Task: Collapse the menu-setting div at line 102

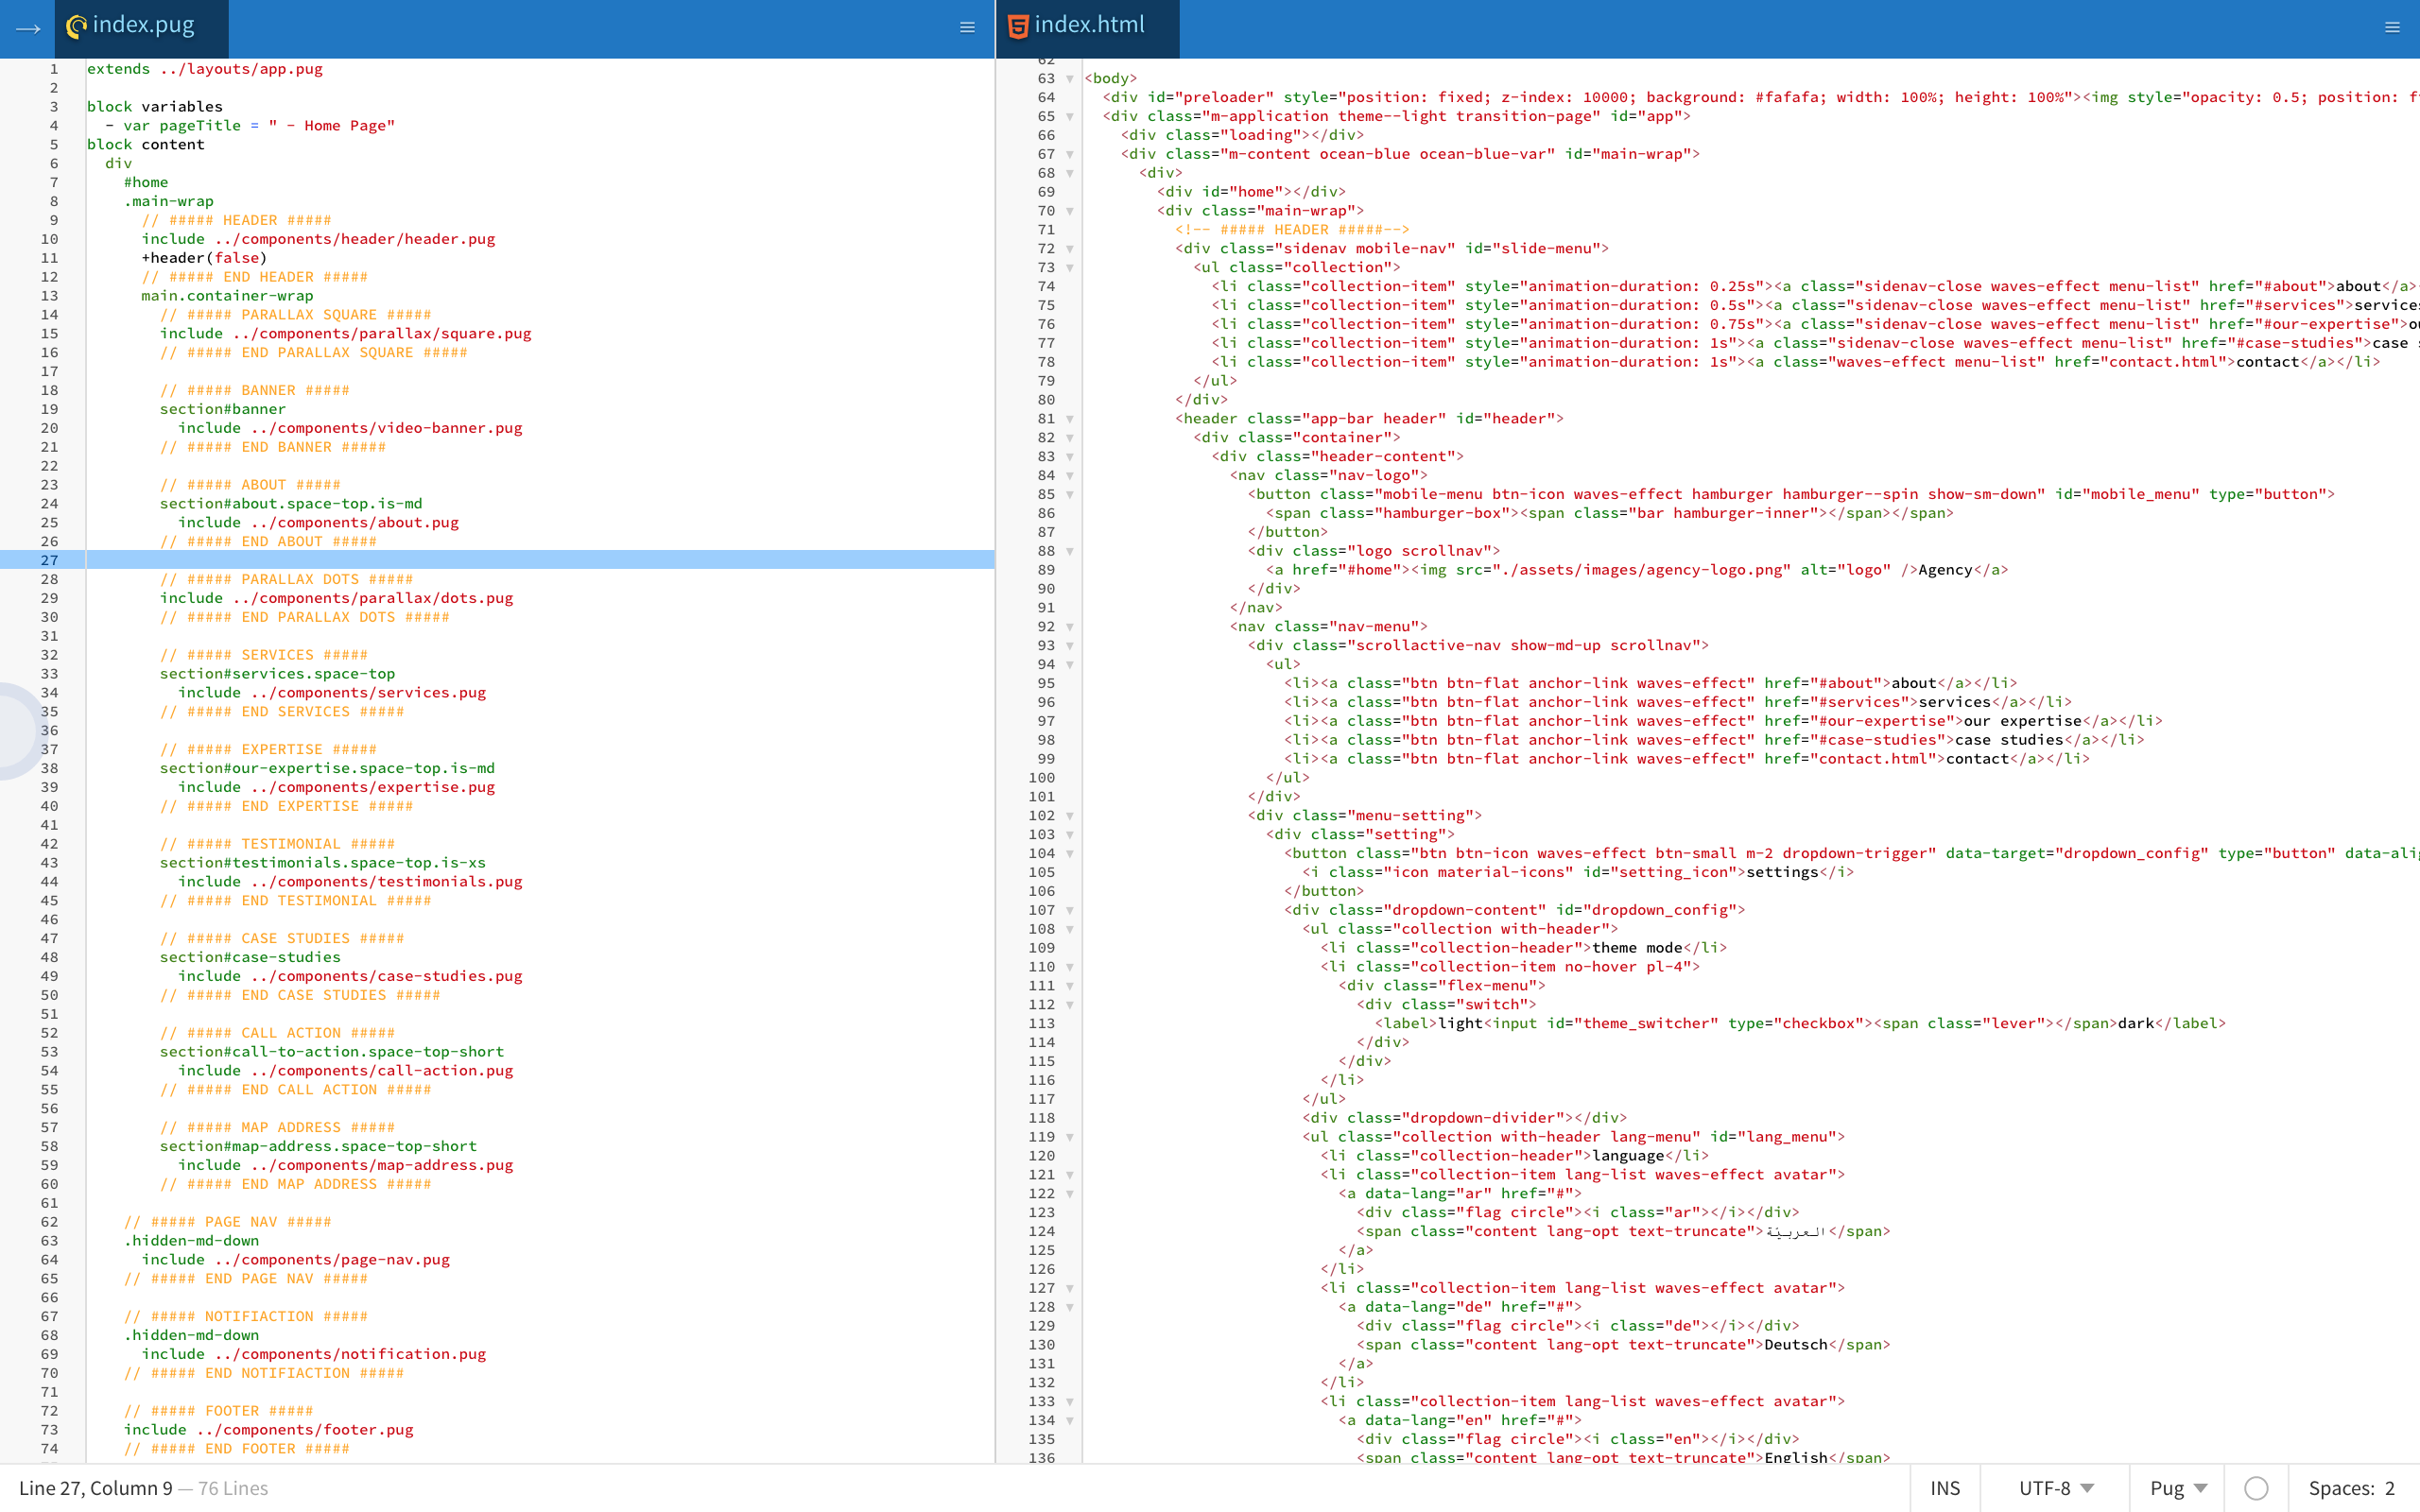Action: click(x=1070, y=816)
